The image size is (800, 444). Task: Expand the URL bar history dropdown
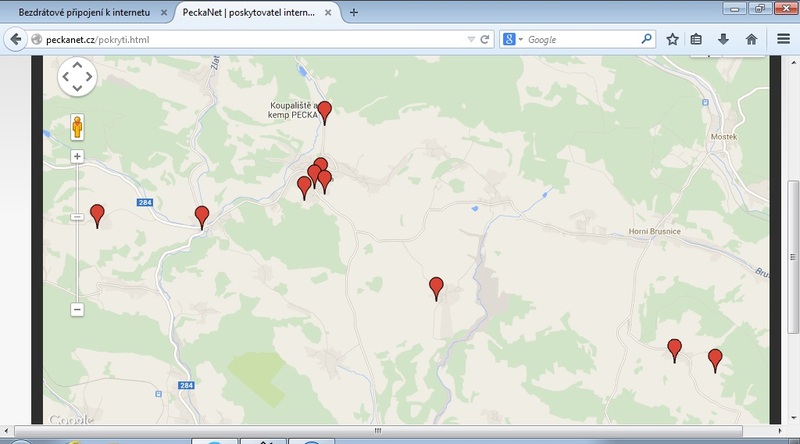click(471, 39)
